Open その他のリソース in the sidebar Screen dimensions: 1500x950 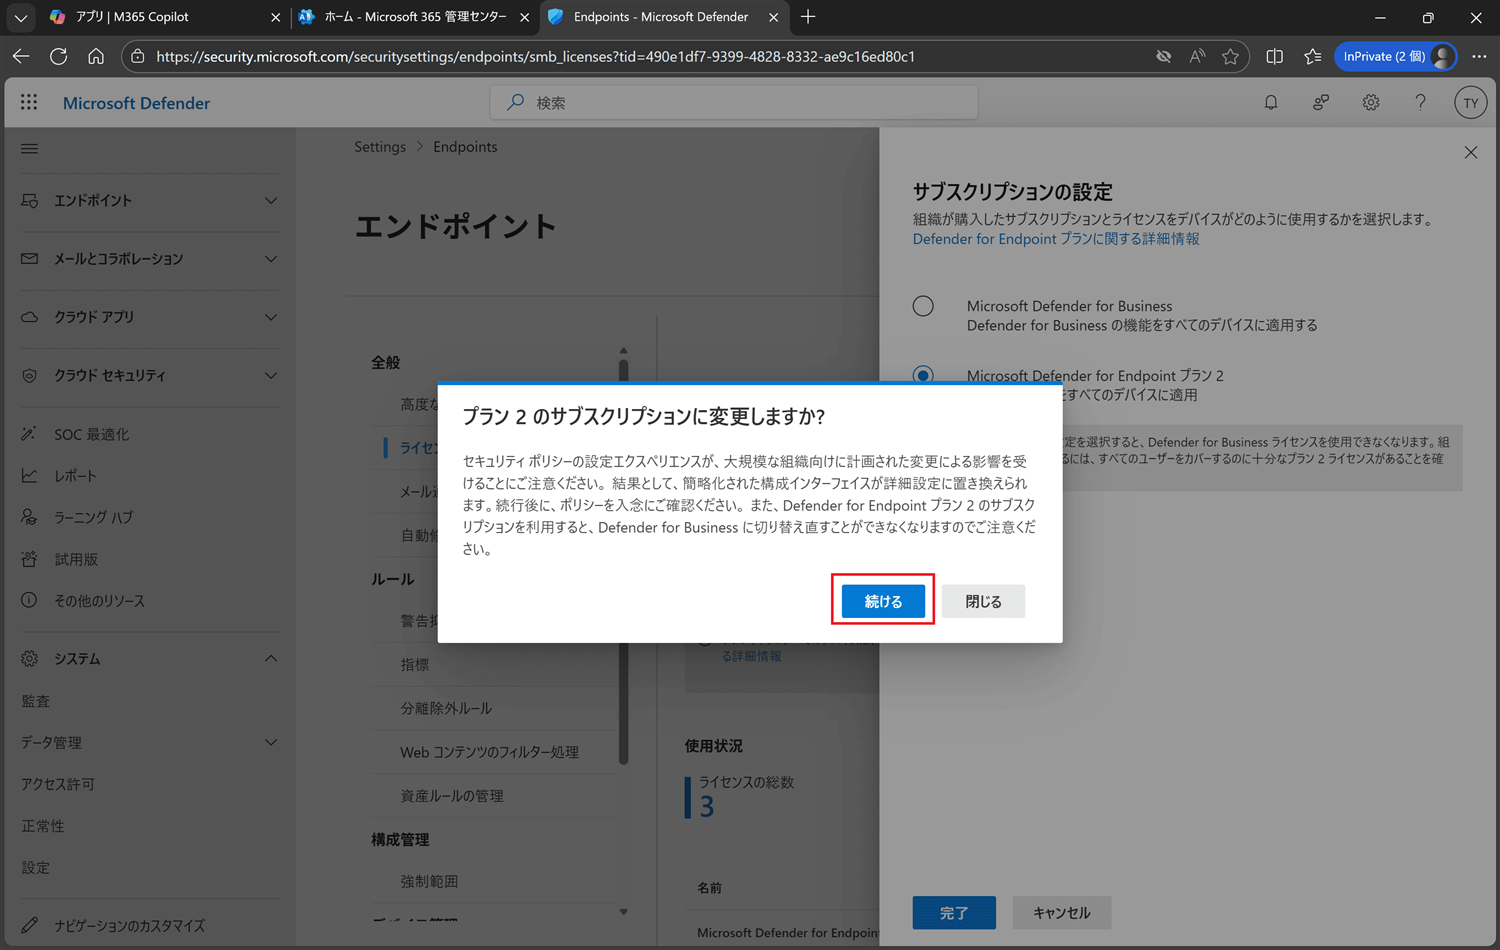pos(99,601)
